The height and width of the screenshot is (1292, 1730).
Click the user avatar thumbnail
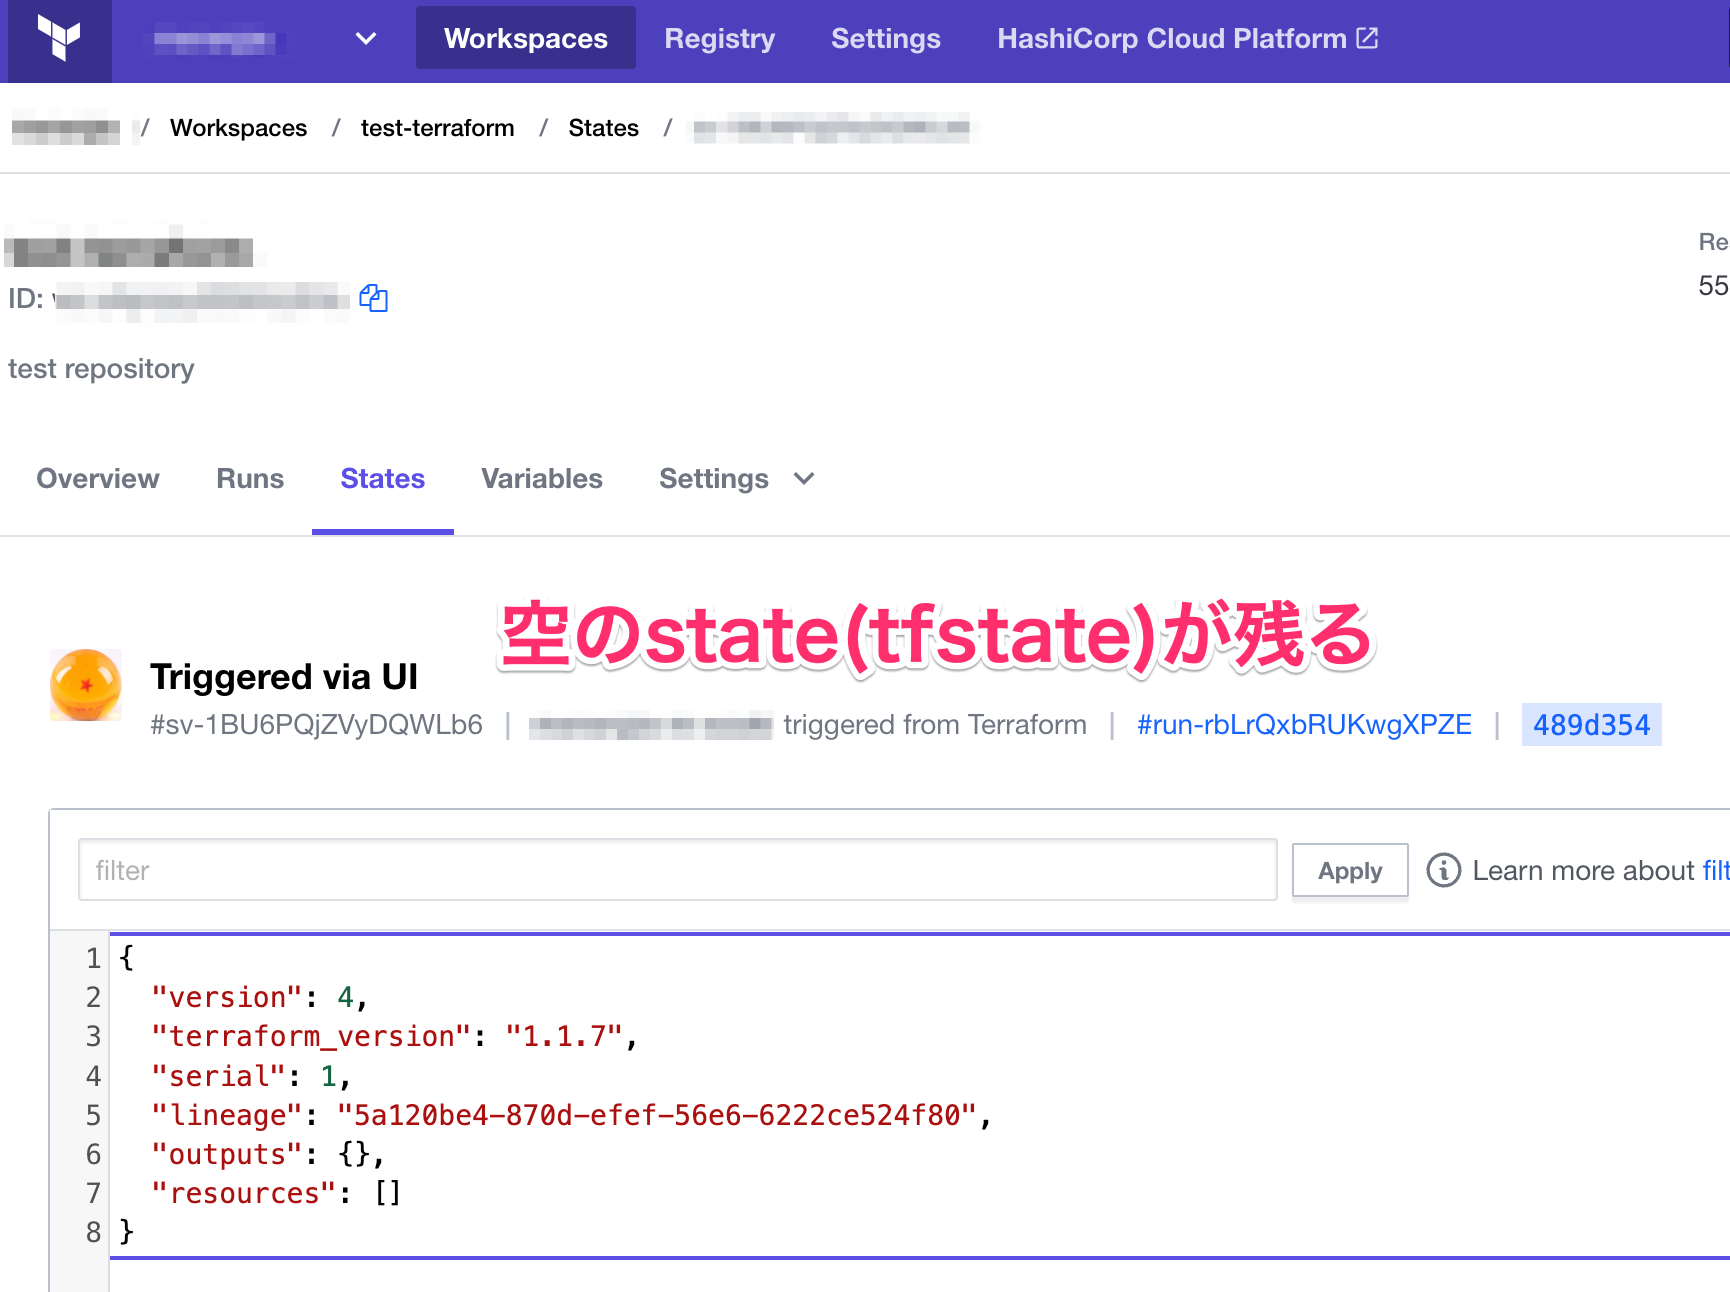[86, 685]
